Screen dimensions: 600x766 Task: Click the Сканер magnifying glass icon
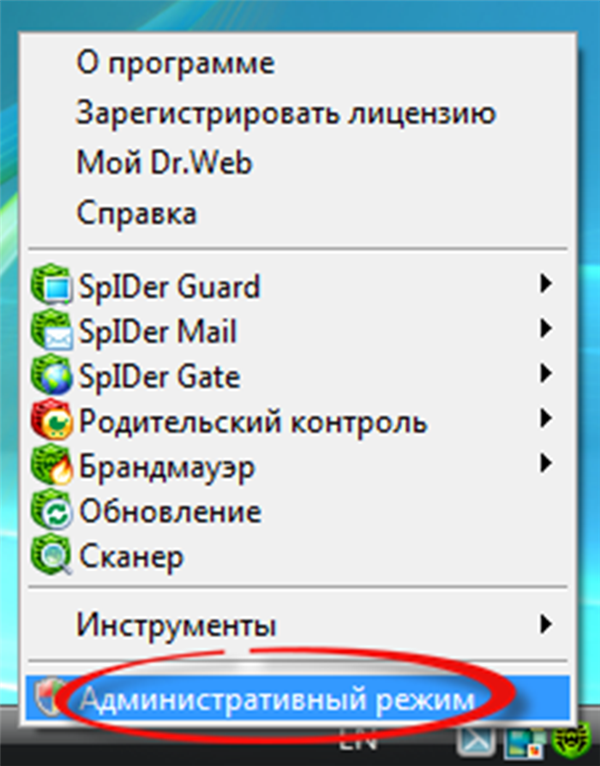(51, 555)
